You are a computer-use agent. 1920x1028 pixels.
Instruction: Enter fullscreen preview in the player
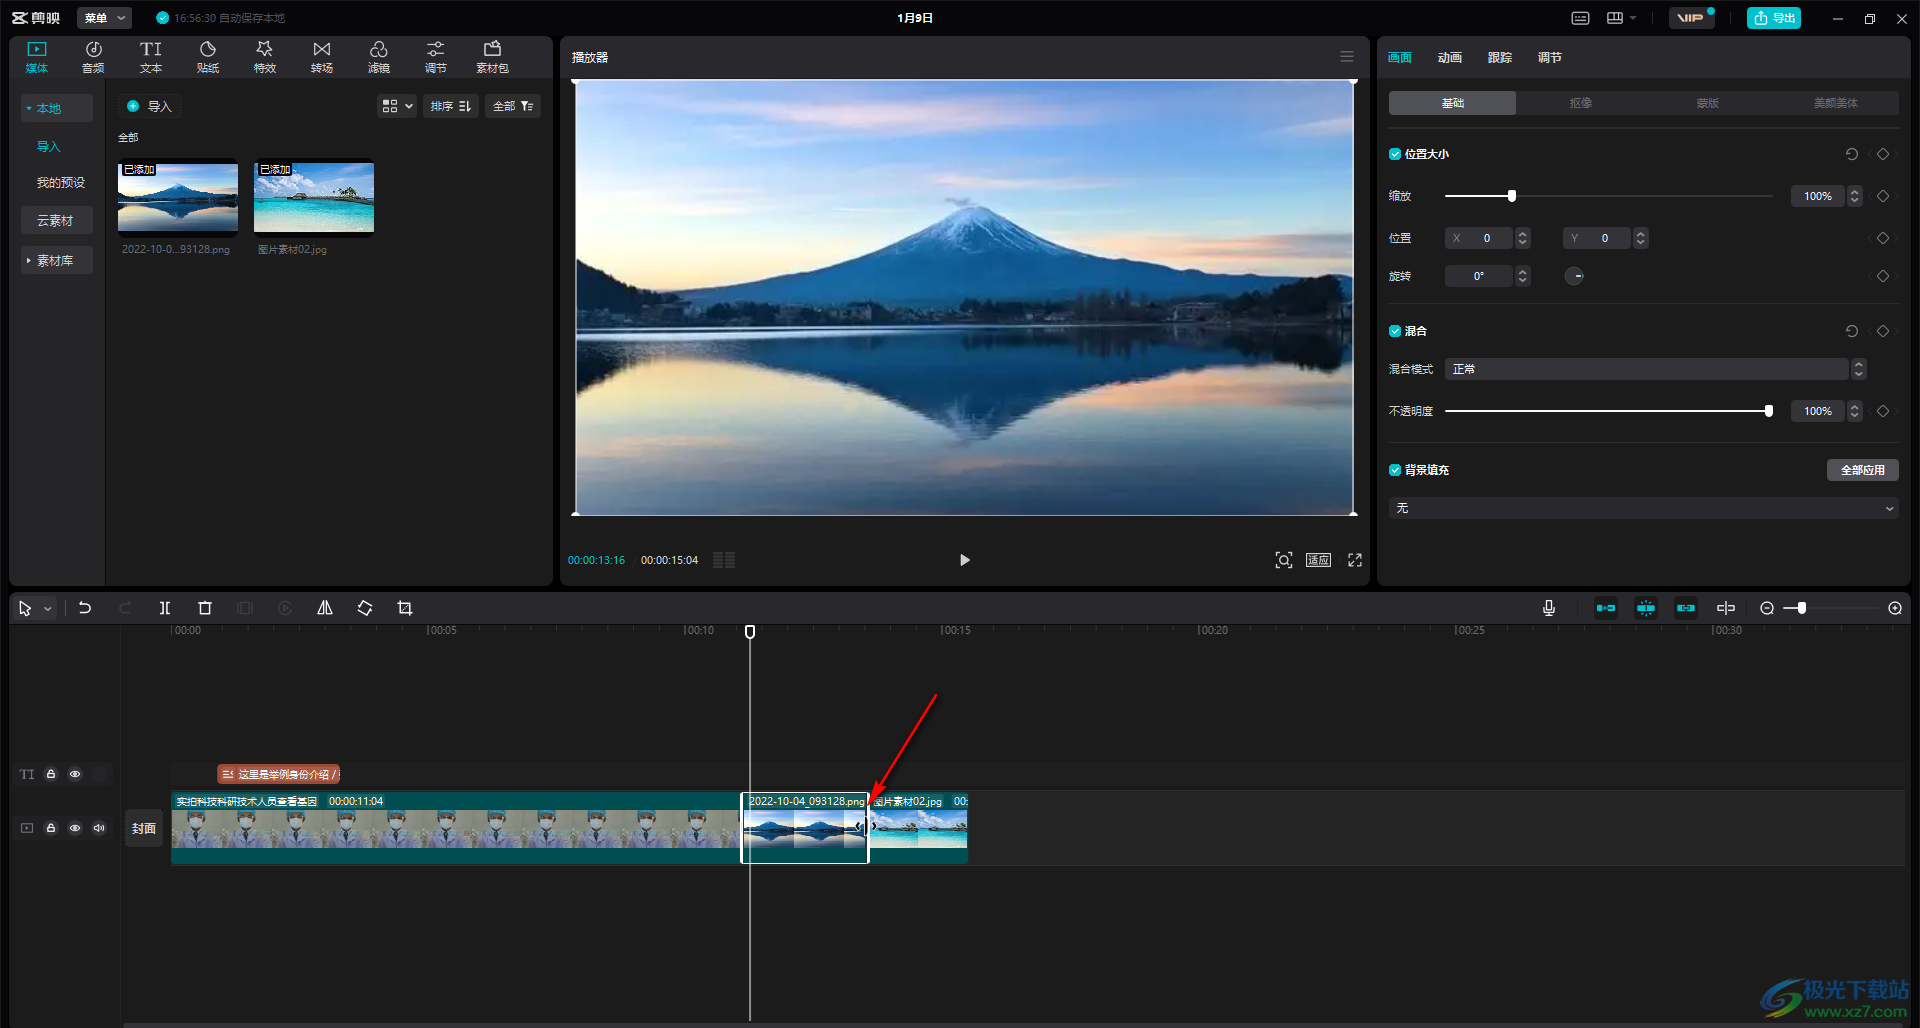coord(1355,560)
